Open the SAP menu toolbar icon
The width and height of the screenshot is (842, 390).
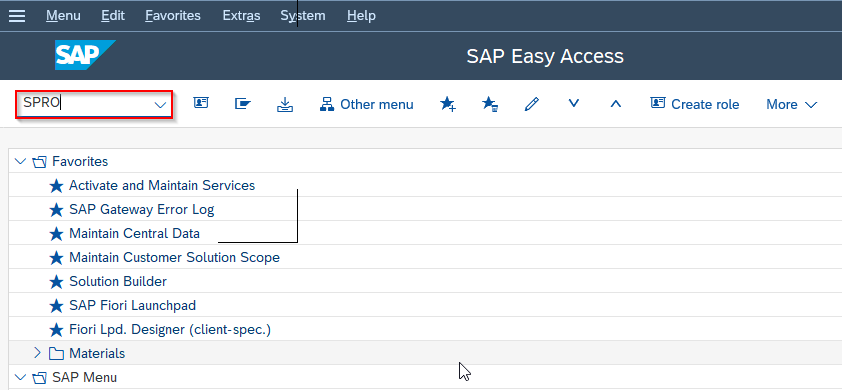(x=243, y=103)
